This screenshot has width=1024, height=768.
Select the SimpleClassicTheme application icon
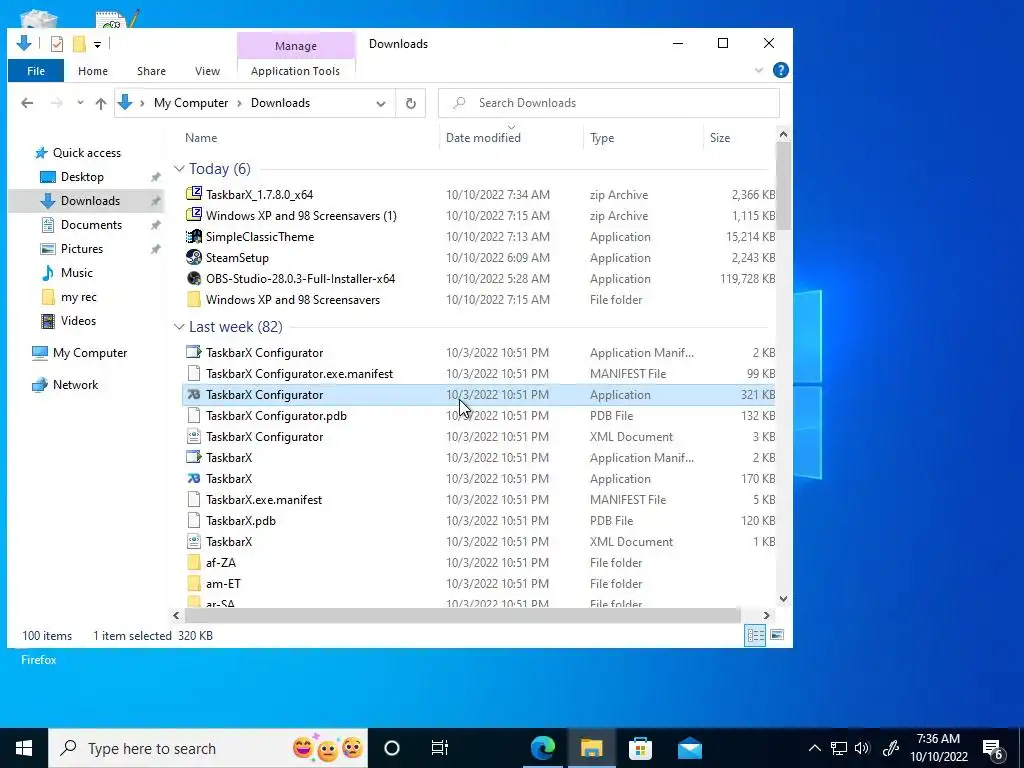(194, 236)
